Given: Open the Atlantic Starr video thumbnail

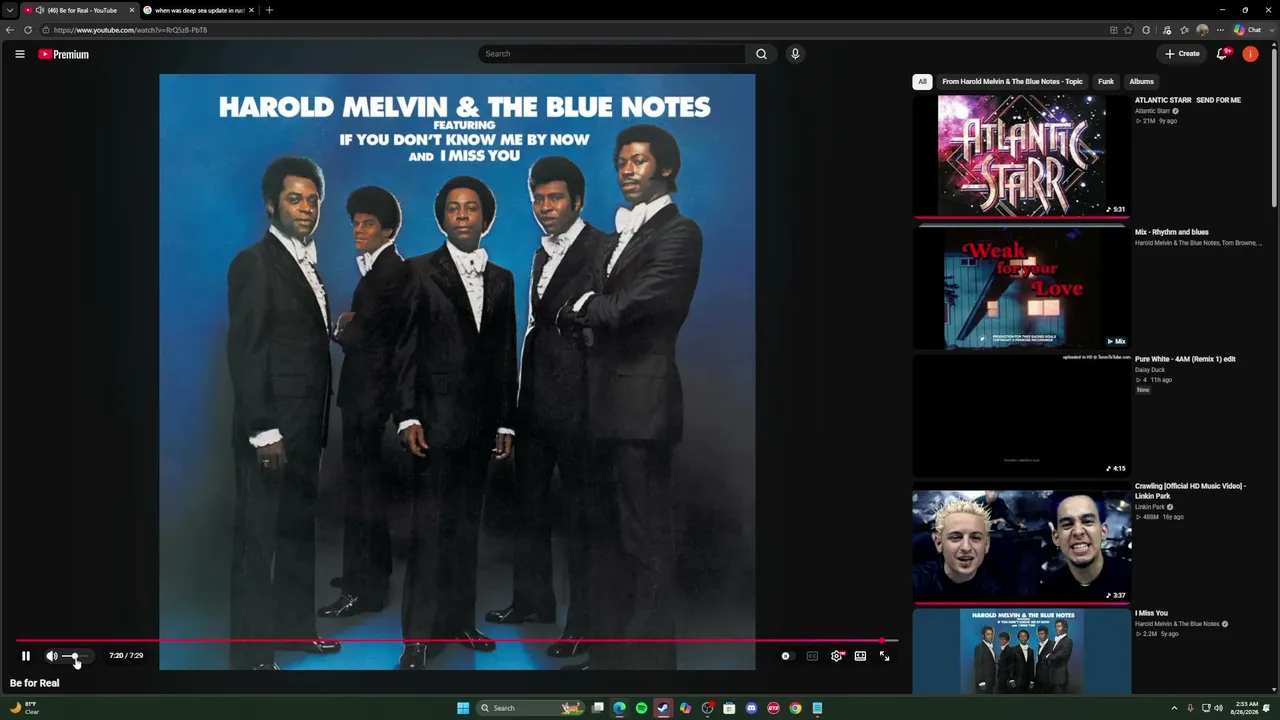Looking at the screenshot, I should click(x=1021, y=156).
